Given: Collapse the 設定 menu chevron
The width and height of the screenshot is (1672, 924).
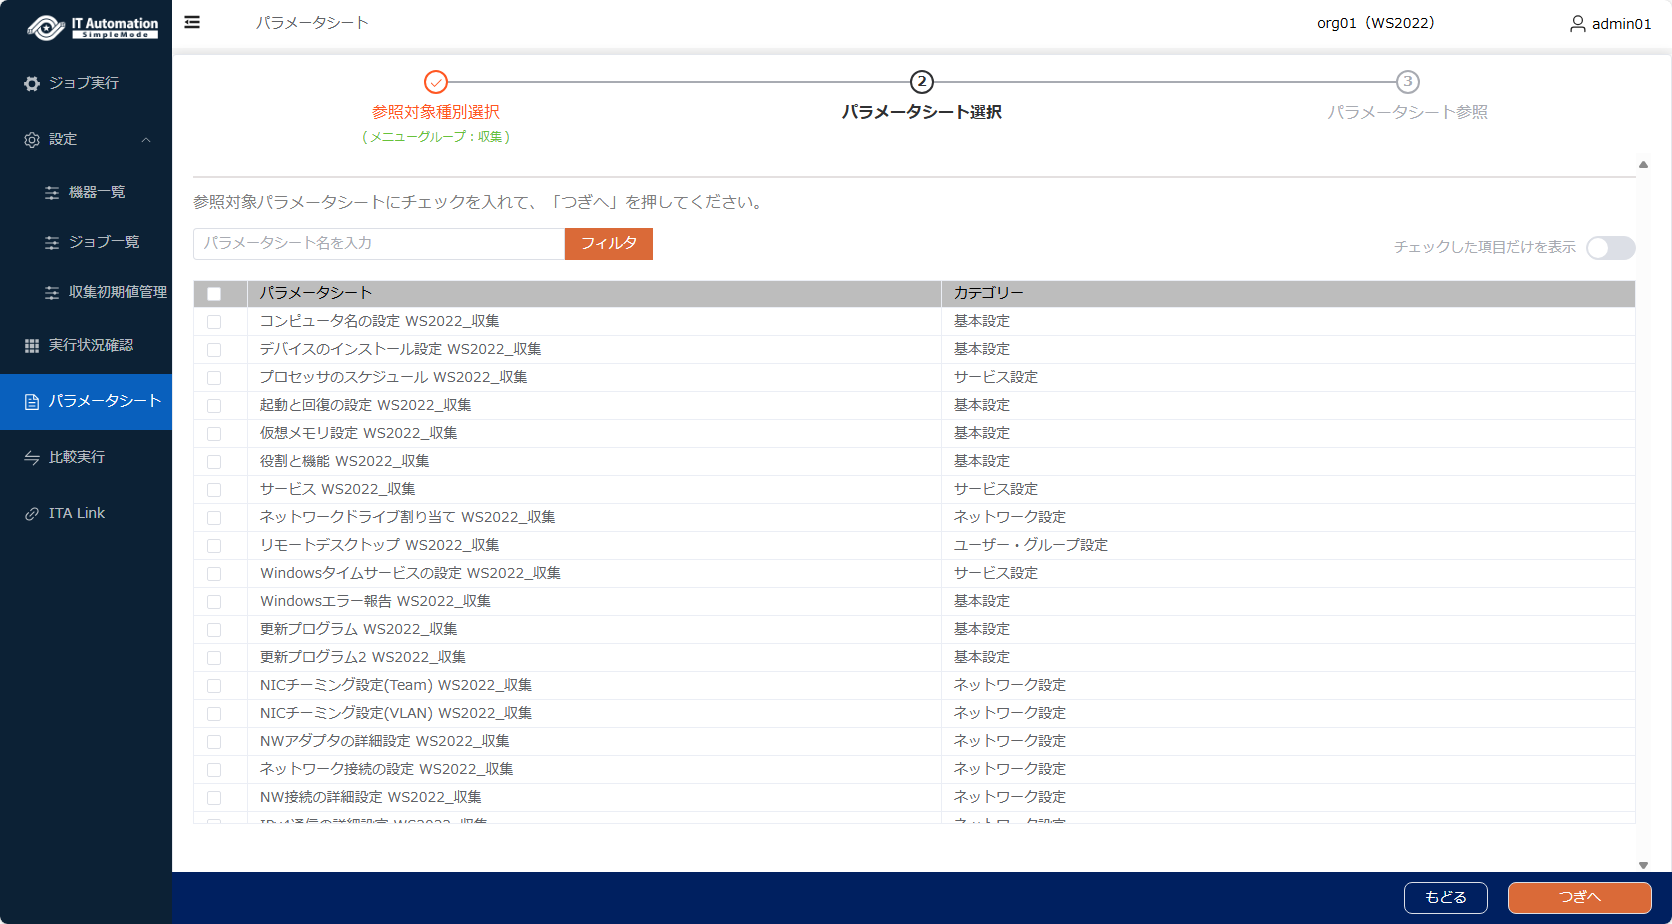Looking at the screenshot, I should click(x=146, y=140).
